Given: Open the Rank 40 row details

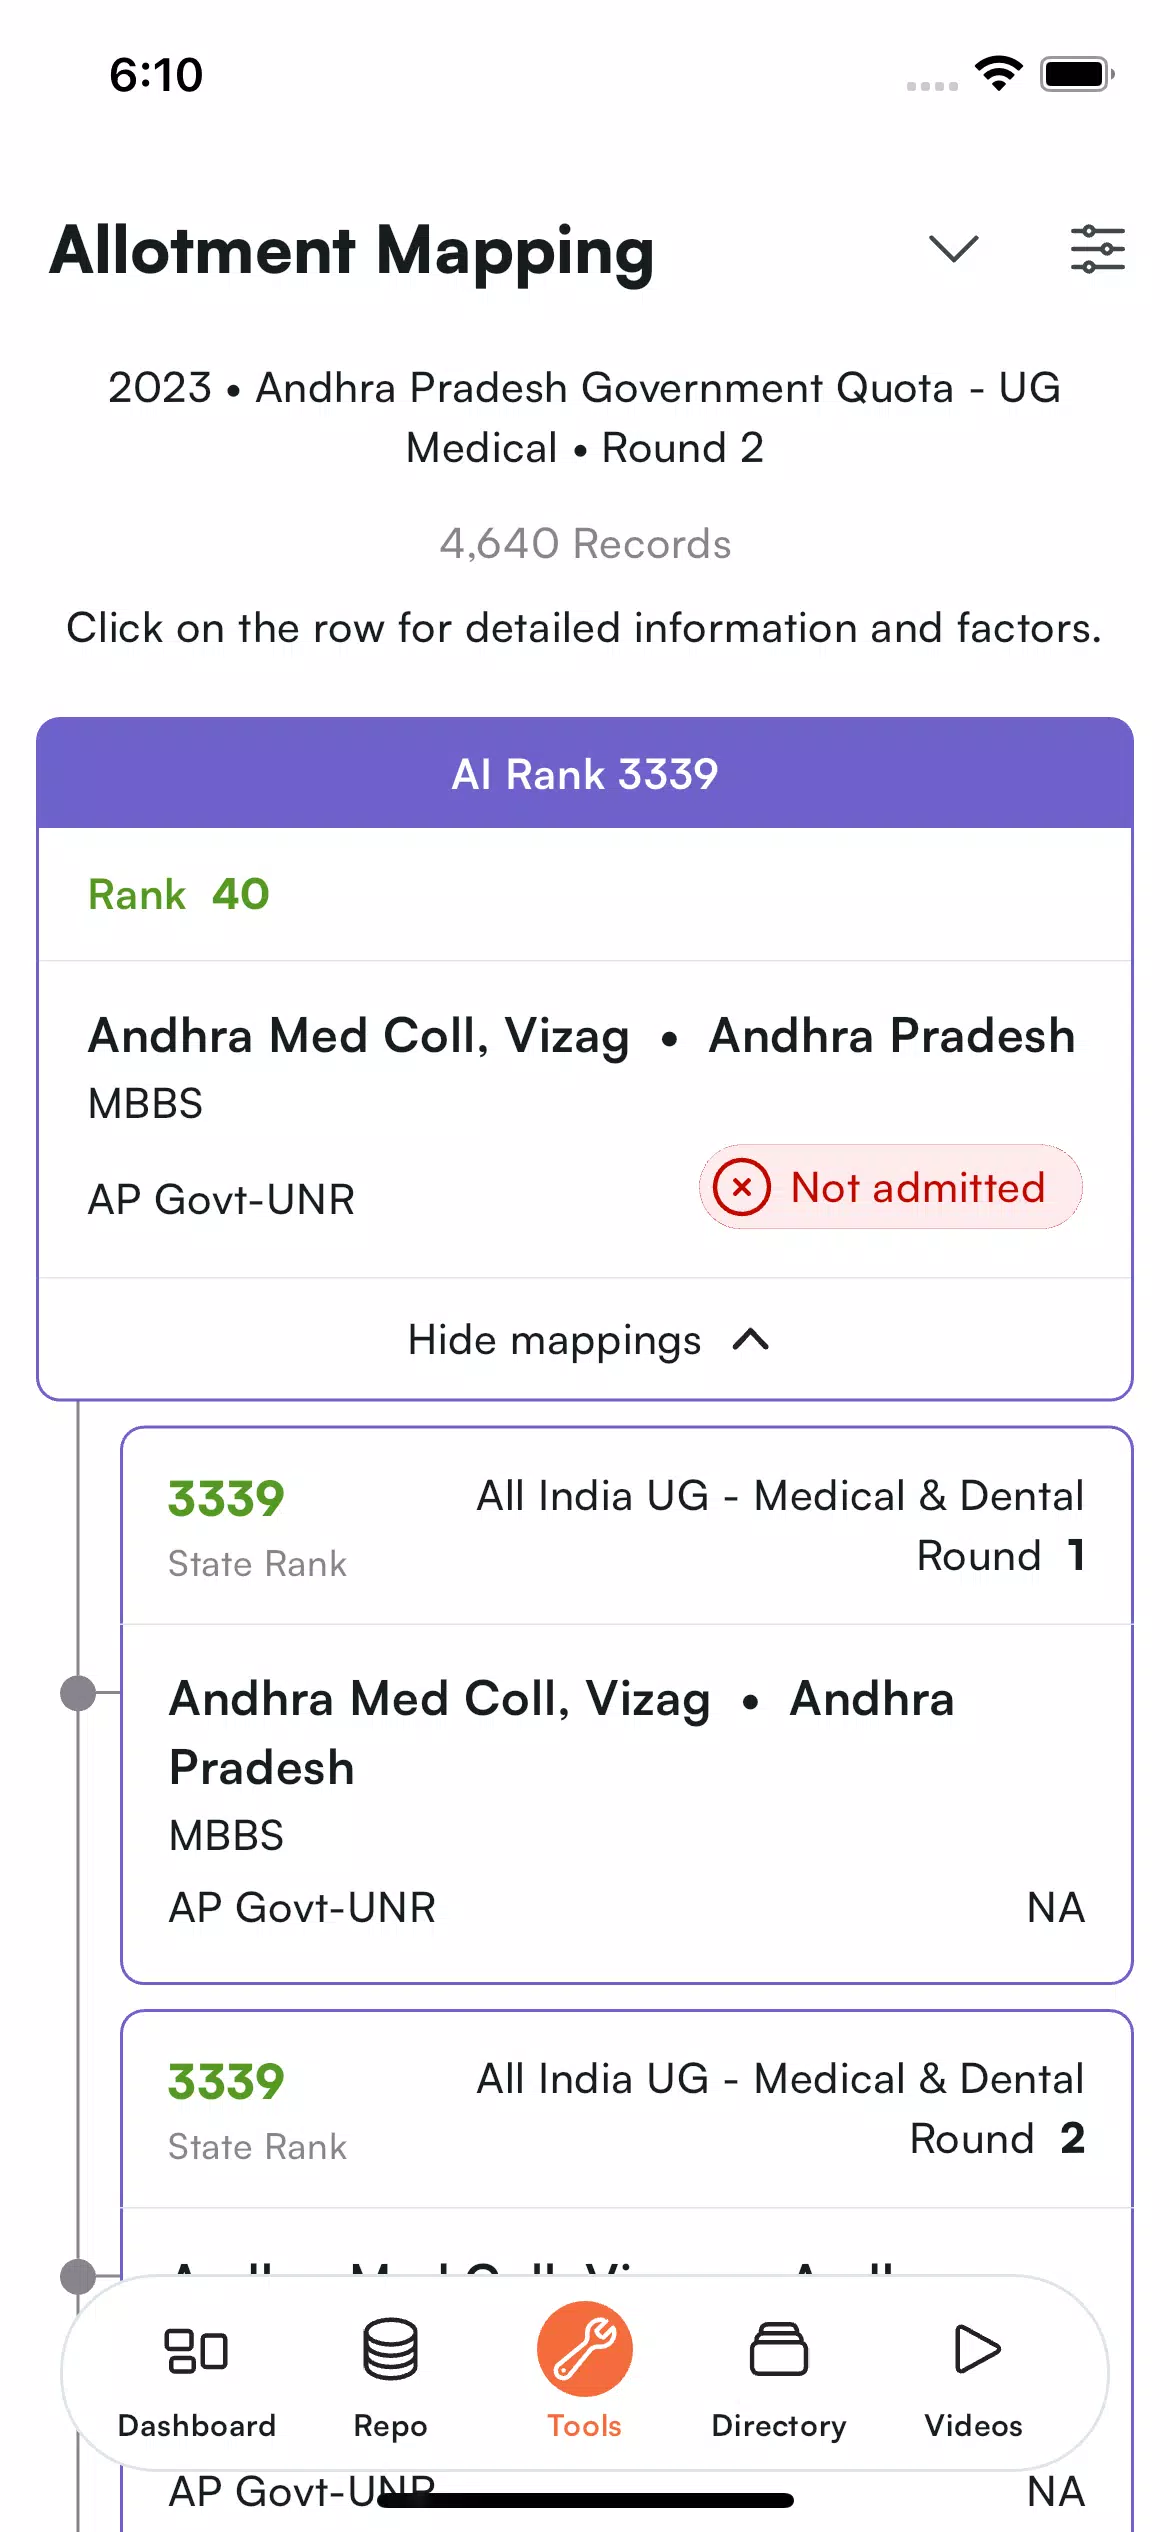Looking at the screenshot, I should pos(585,894).
